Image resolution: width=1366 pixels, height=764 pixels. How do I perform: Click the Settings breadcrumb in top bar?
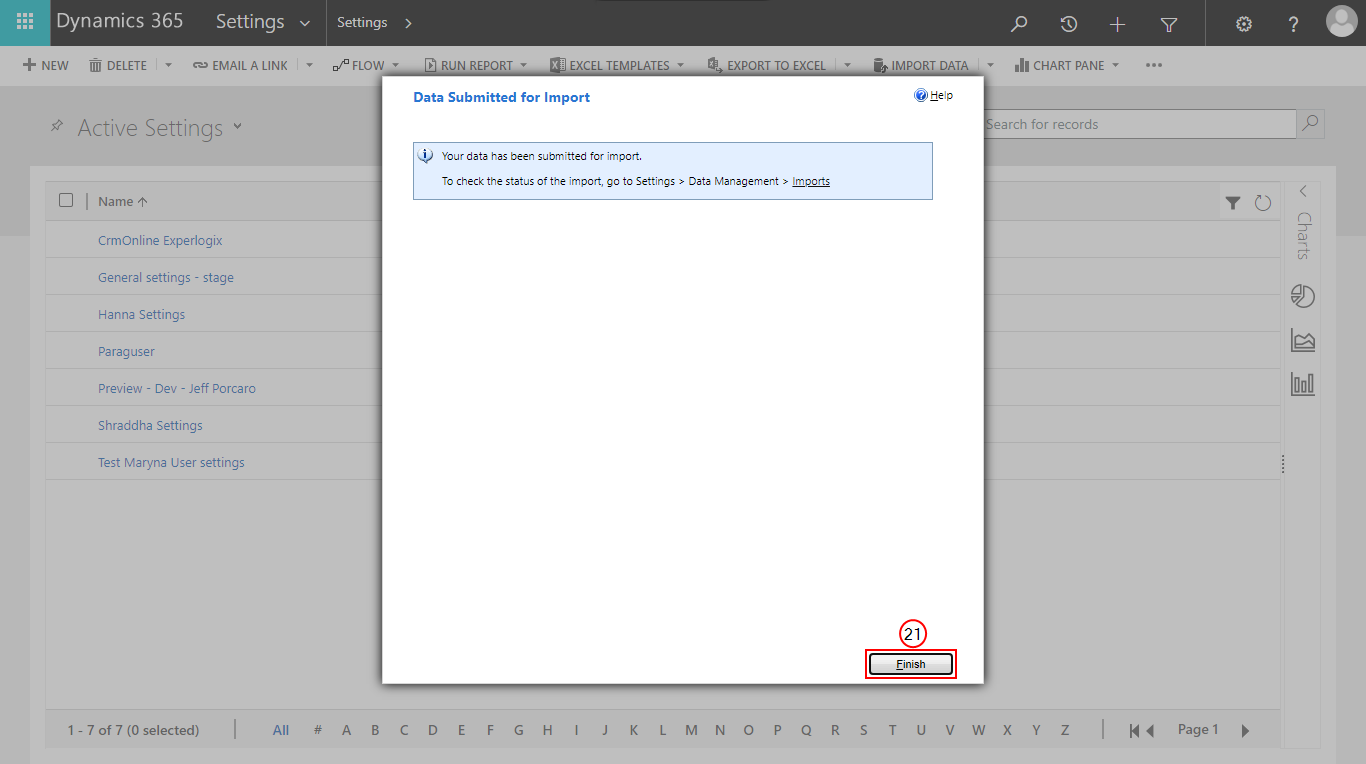point(362,22)
